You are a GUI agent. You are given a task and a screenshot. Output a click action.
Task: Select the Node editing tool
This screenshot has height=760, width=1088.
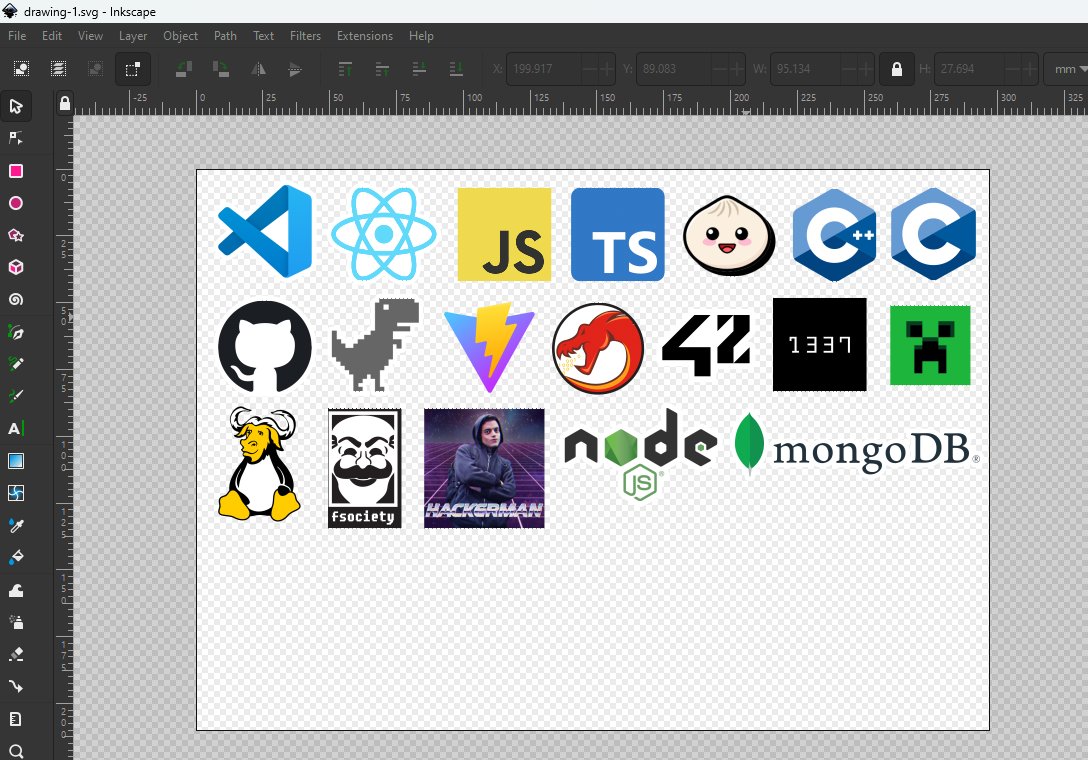point(16,138)
